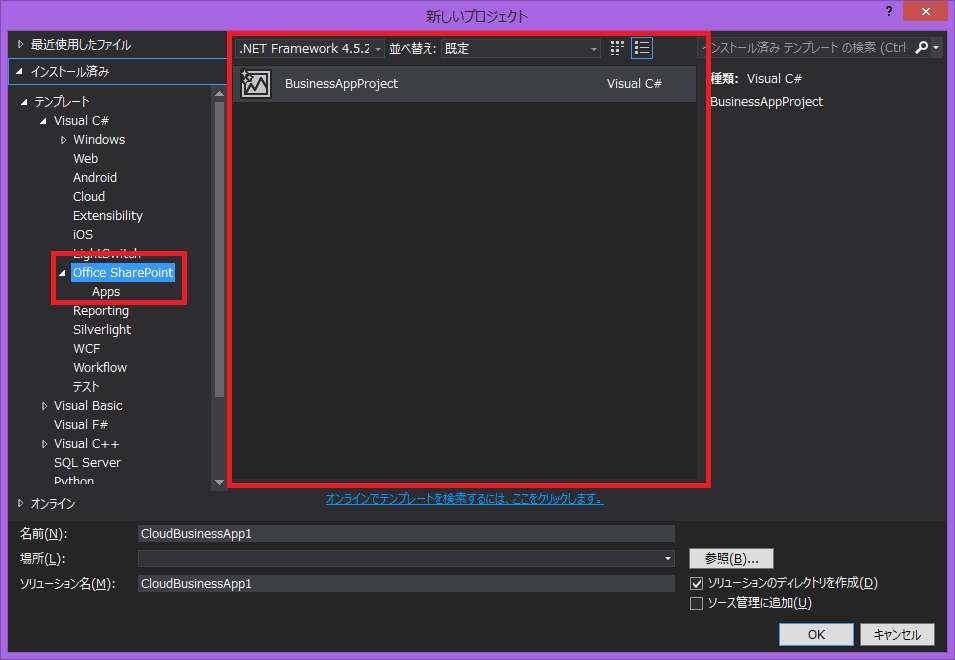
Task: Switch to small icons view
Action: click(617, 48)
